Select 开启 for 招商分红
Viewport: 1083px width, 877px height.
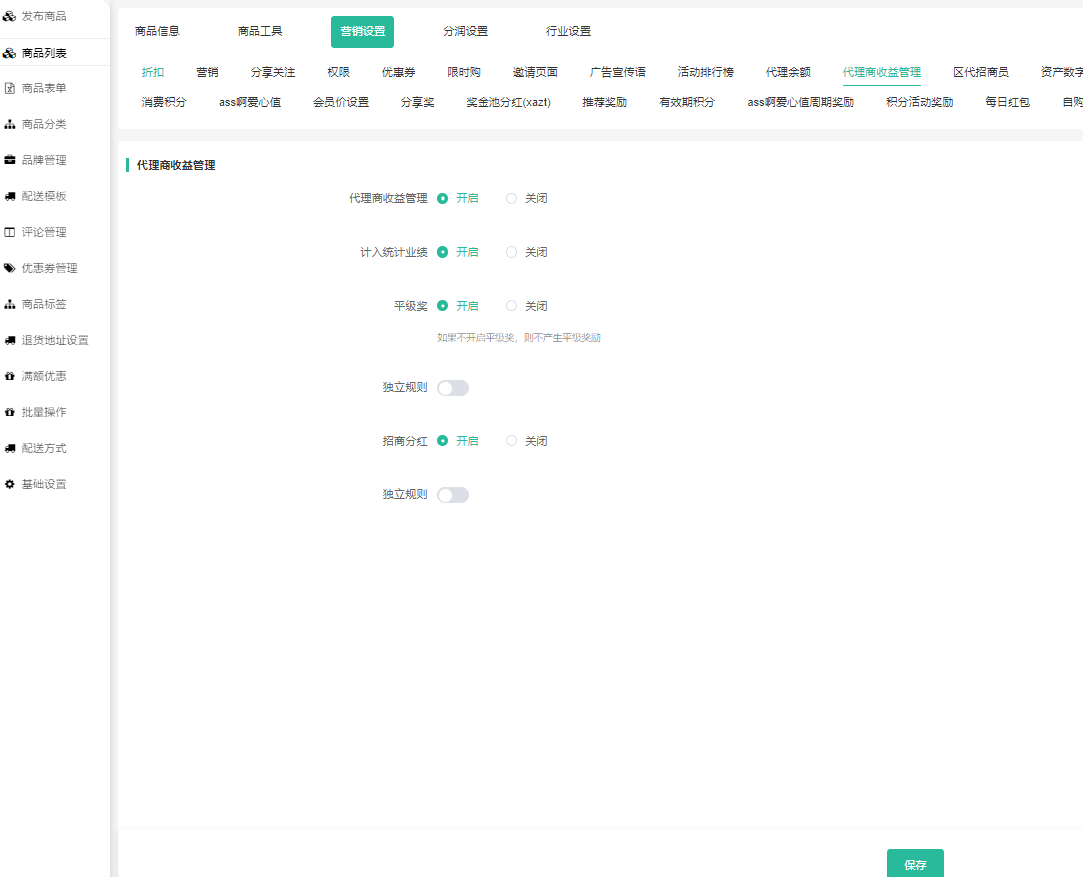[443, 441]
